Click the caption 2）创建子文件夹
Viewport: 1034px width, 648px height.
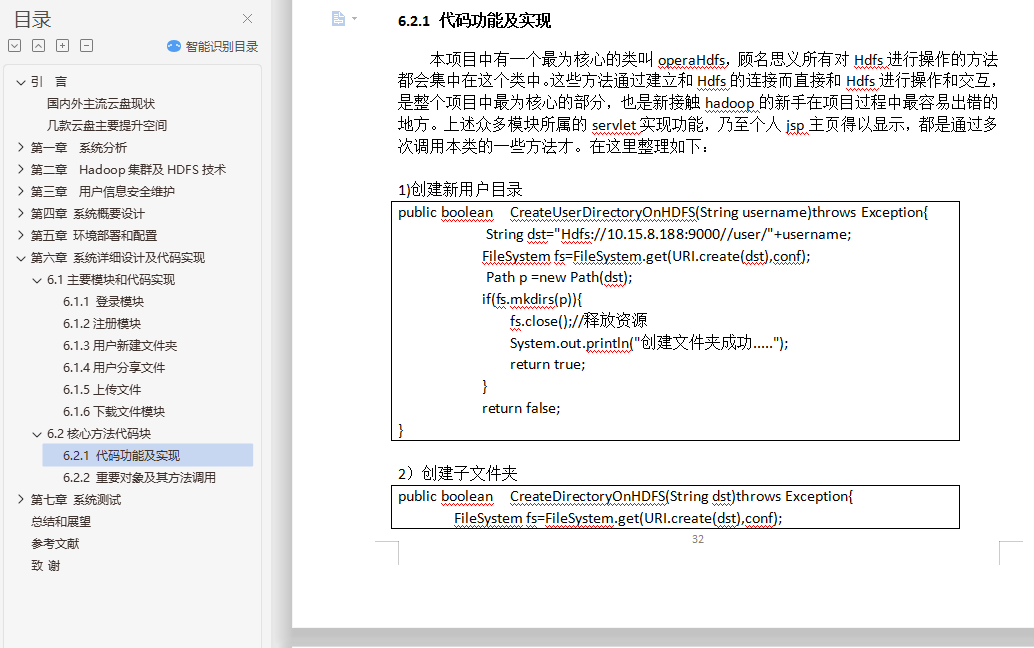point(458,473)
